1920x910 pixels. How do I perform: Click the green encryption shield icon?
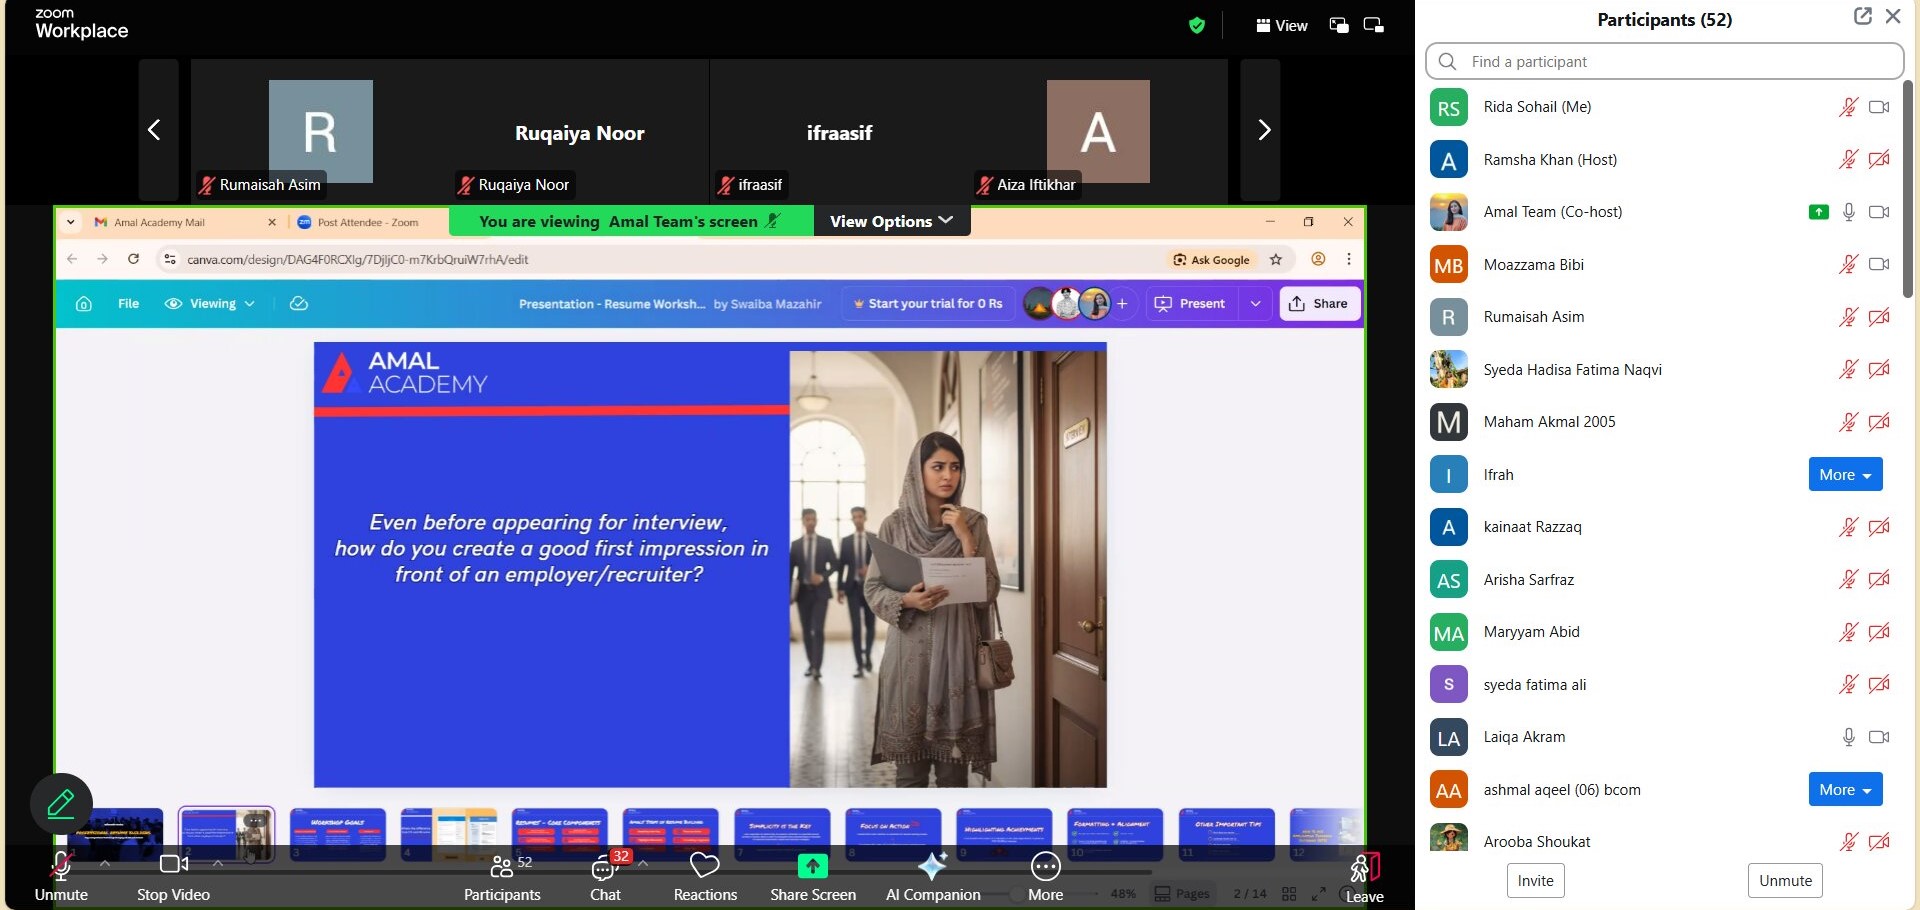1196,26
